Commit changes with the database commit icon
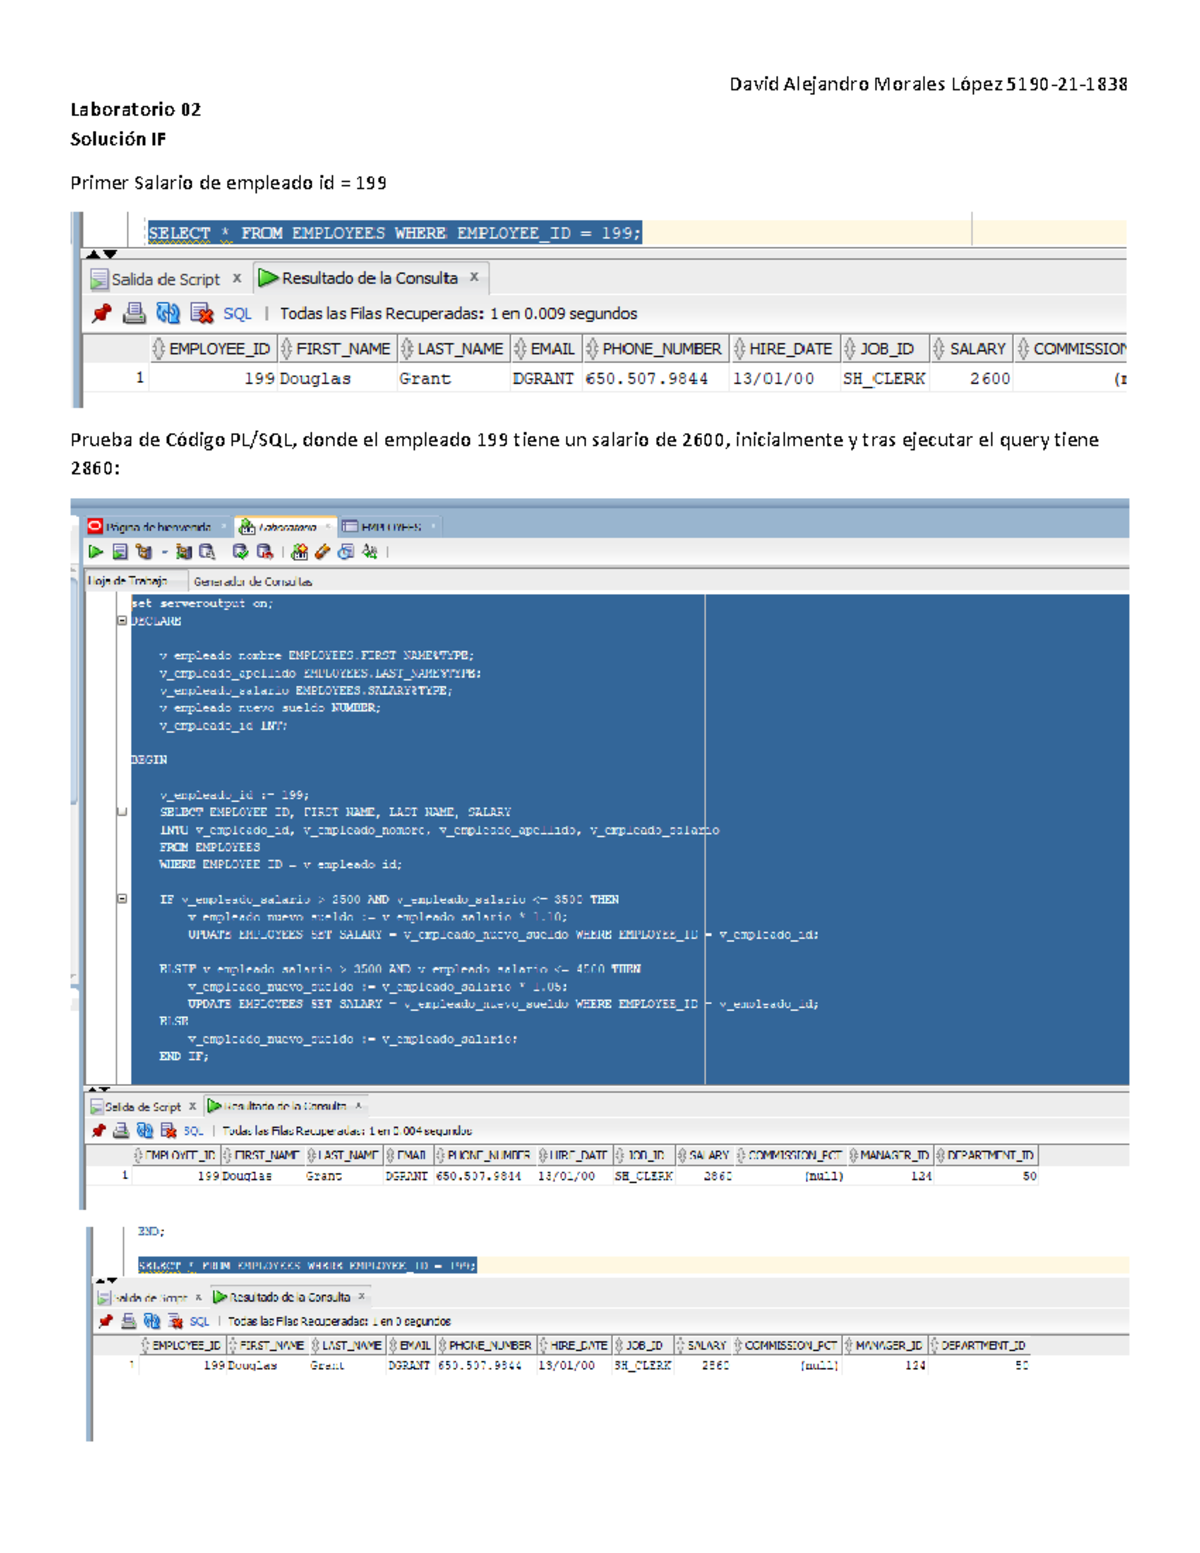 (238, 552)
